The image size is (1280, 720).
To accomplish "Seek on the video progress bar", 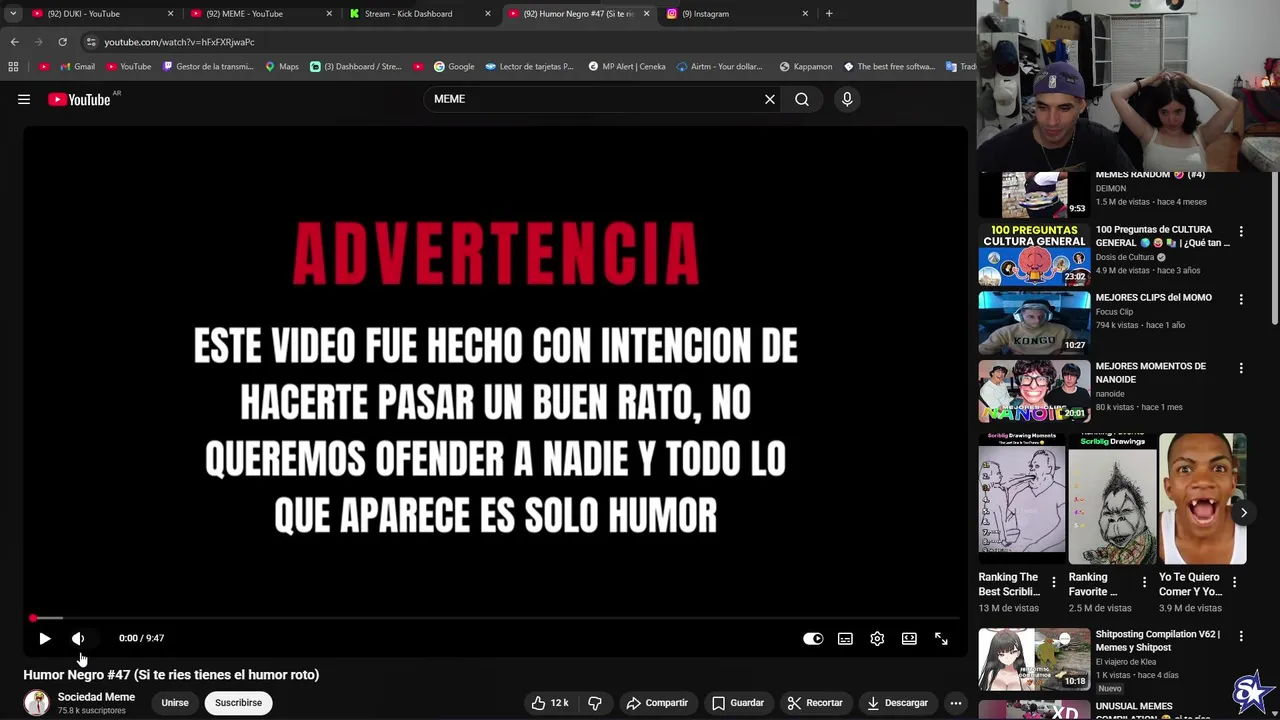I will pos(495,618).
